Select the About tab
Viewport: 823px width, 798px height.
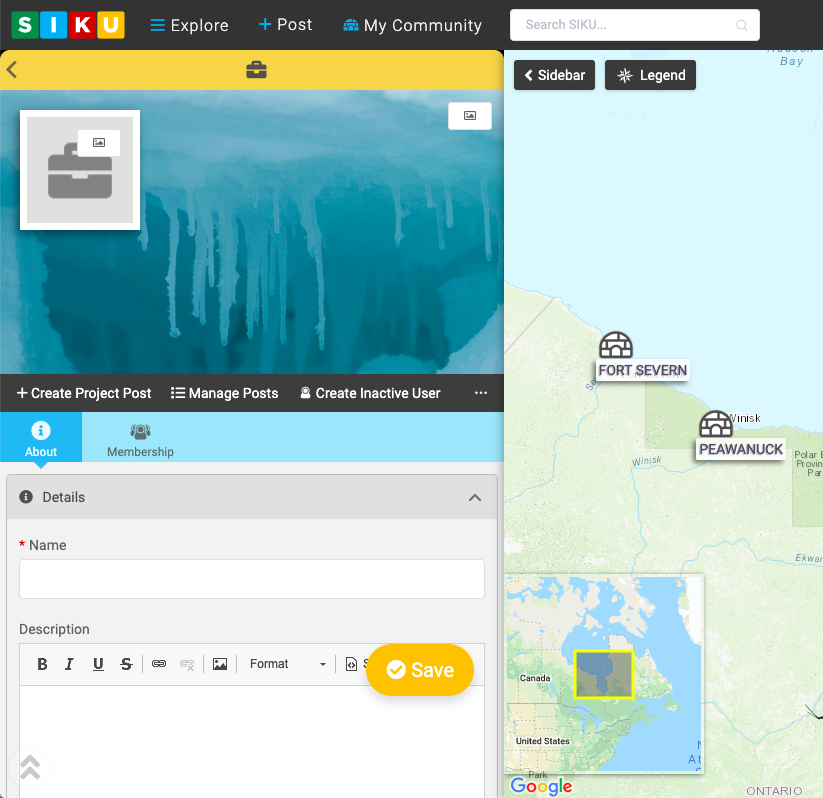tap(41, 440)
